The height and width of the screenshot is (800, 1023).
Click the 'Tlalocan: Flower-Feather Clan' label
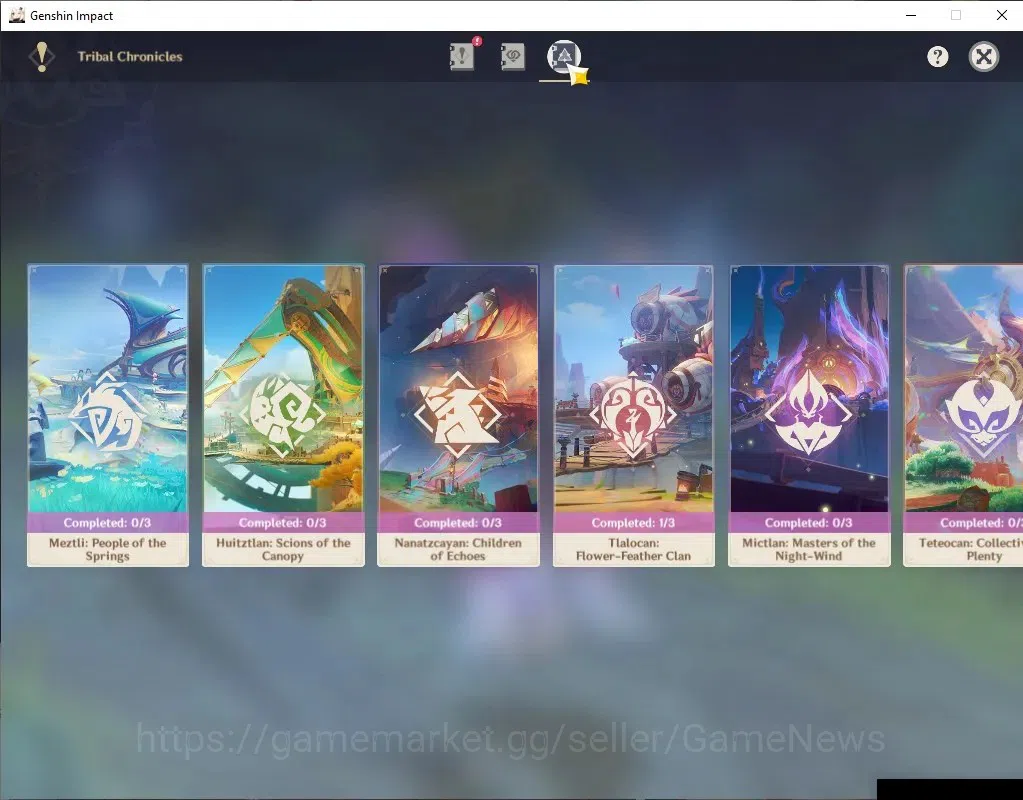coord(633,549)
